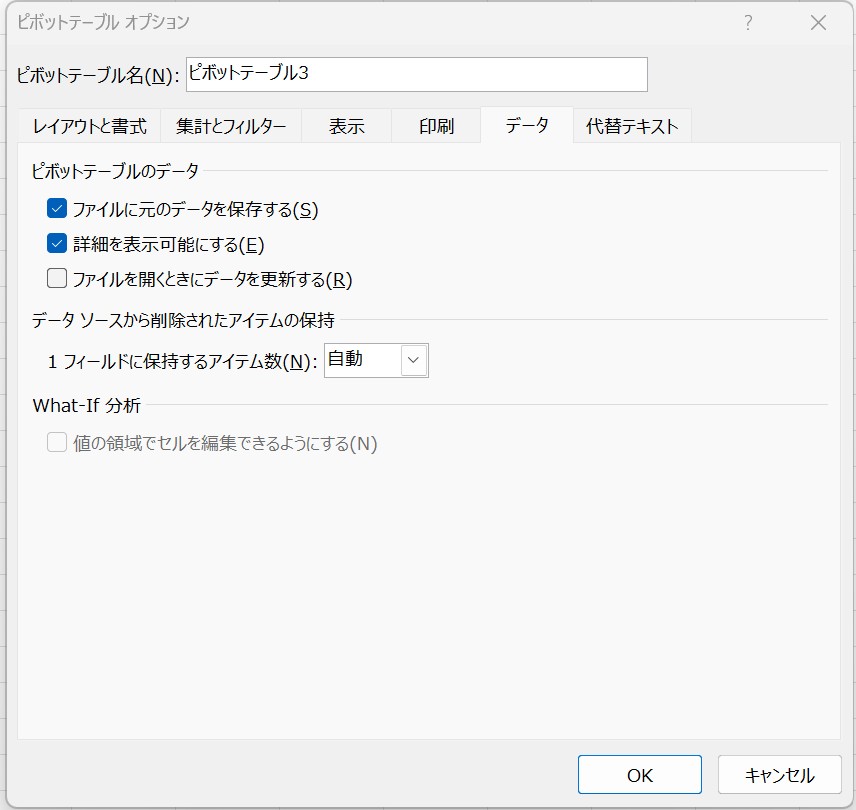Viewport: 856px width, 810px height.
Task: Click the 値の領域でセルを編集できるようにする checkbox
Action: pos(57,443)
